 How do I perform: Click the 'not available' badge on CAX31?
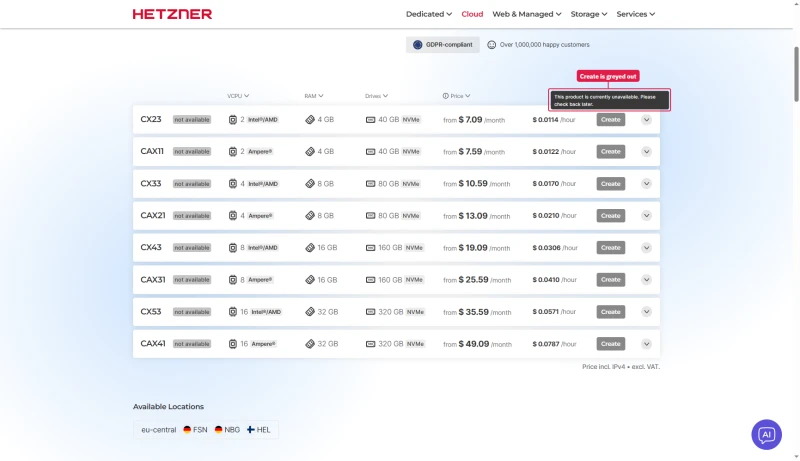click(x=192, y=280)
